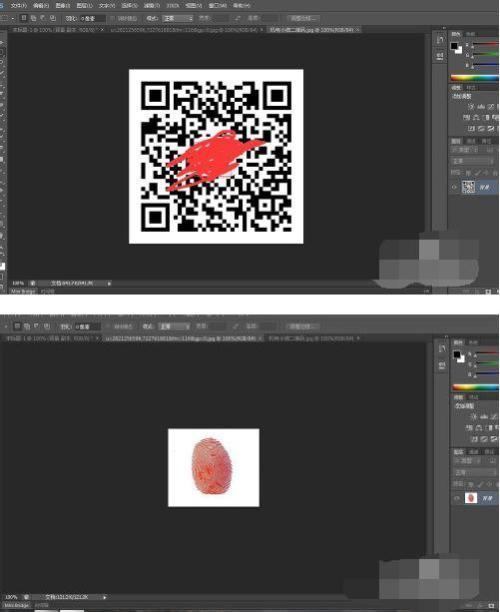The width and height of the screenshot is (500, 612).
Task: Open the 样式 dropdown in bottom options bar
Action: coord(174,326)
